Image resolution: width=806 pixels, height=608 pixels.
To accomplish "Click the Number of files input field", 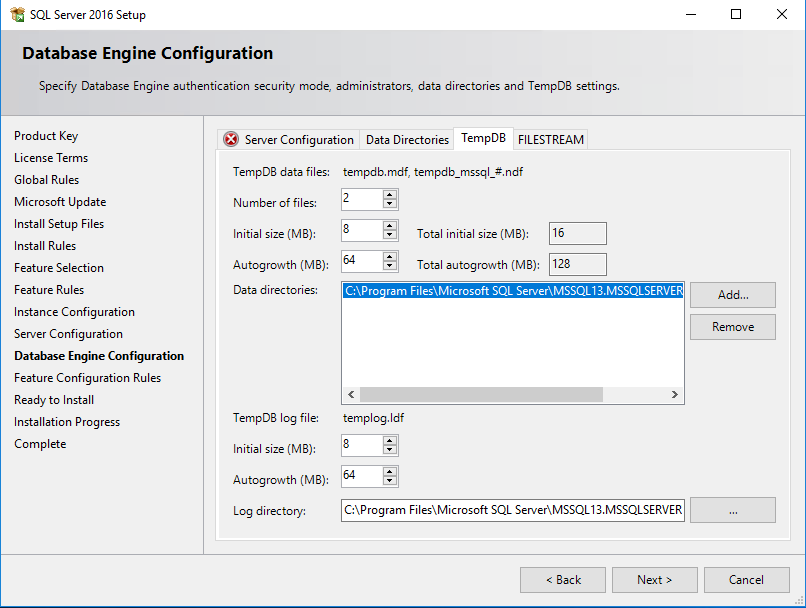I will (362, 199).
